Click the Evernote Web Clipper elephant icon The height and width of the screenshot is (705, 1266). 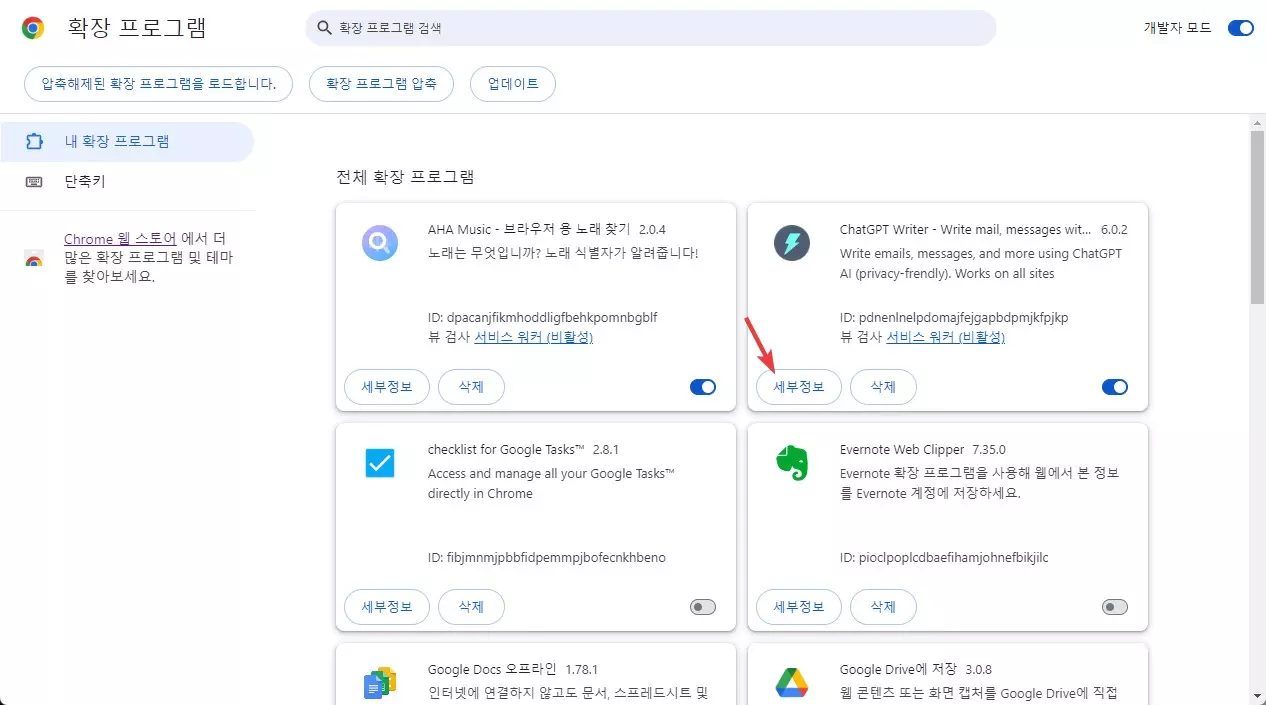[x=792, y=463]
